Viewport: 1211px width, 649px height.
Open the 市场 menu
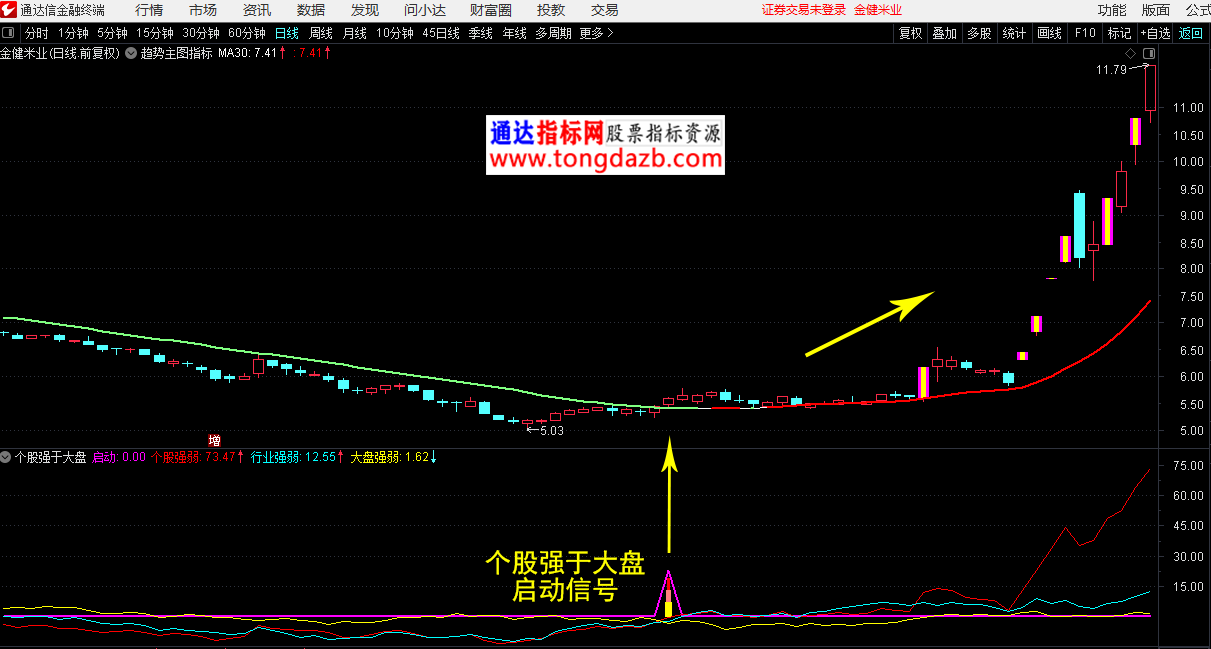coord(203,10)
